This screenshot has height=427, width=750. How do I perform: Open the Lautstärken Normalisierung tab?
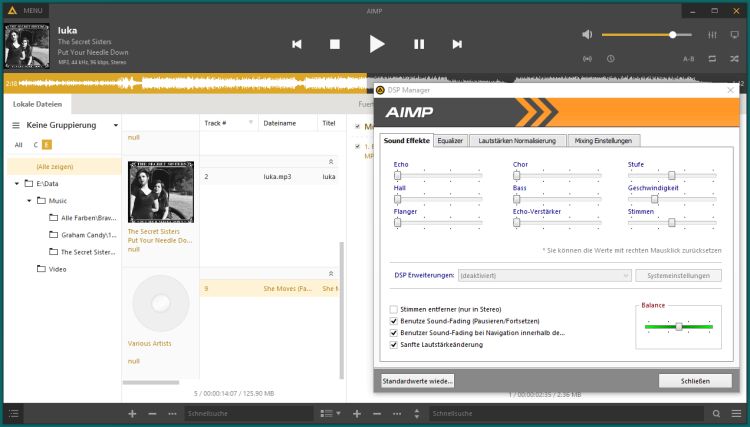pos(517,141)
